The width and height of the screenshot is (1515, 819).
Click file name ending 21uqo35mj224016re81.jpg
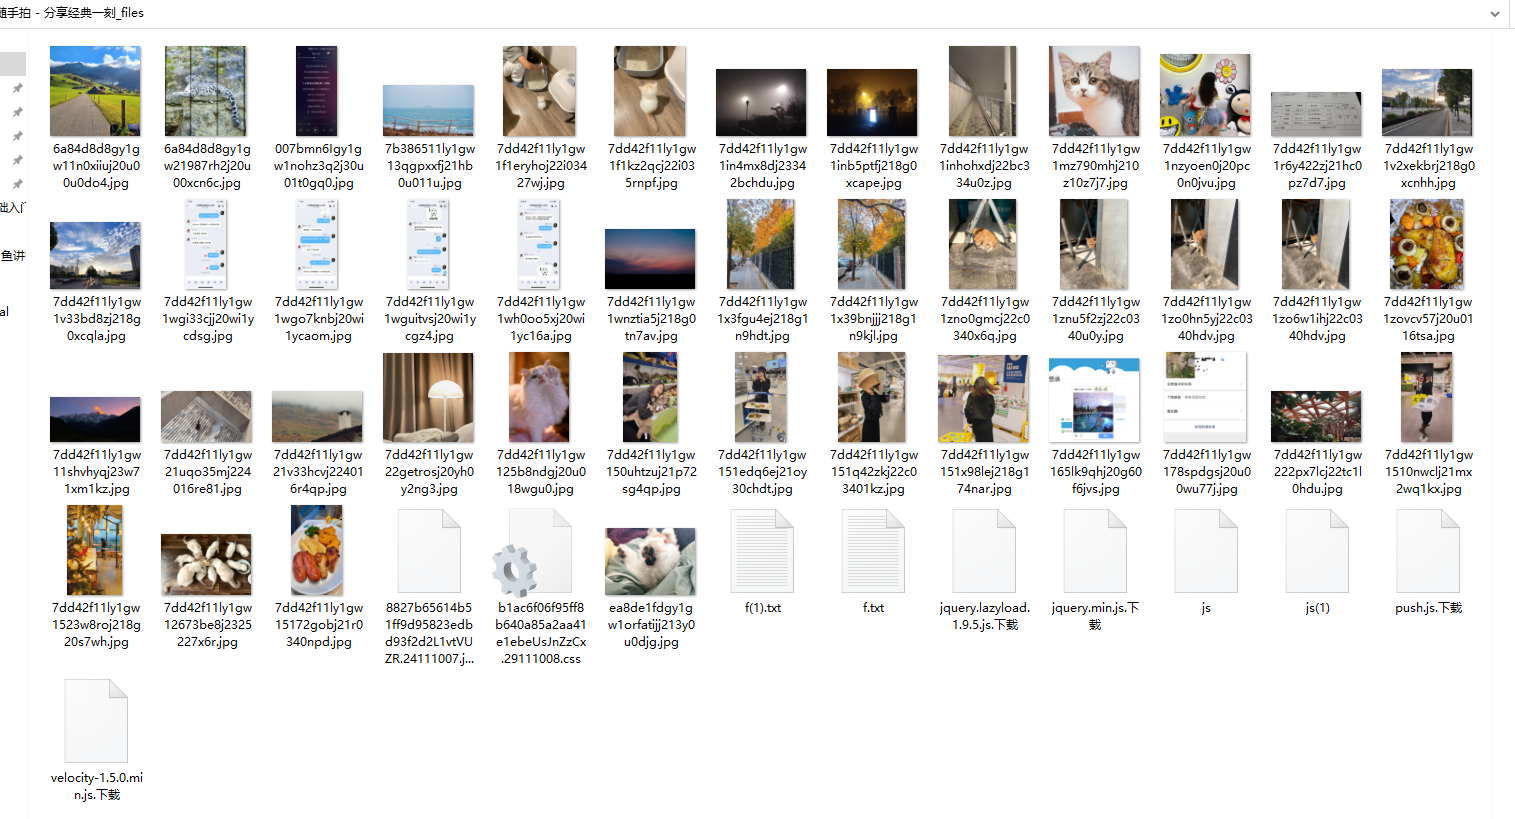(x=207, y=472)
